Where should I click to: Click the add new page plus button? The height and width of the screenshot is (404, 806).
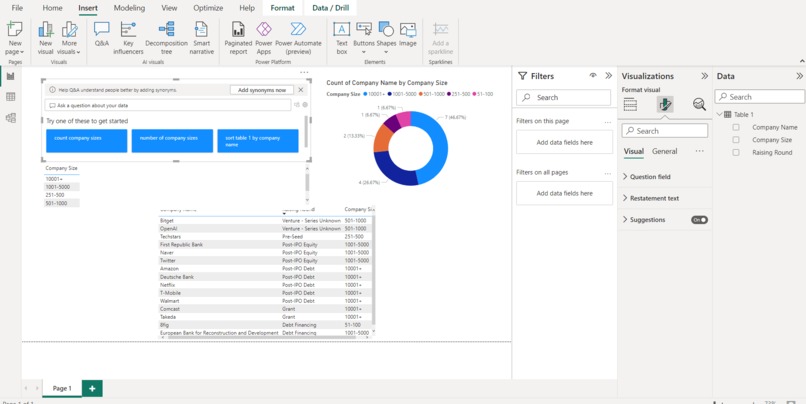pos(92,389)
